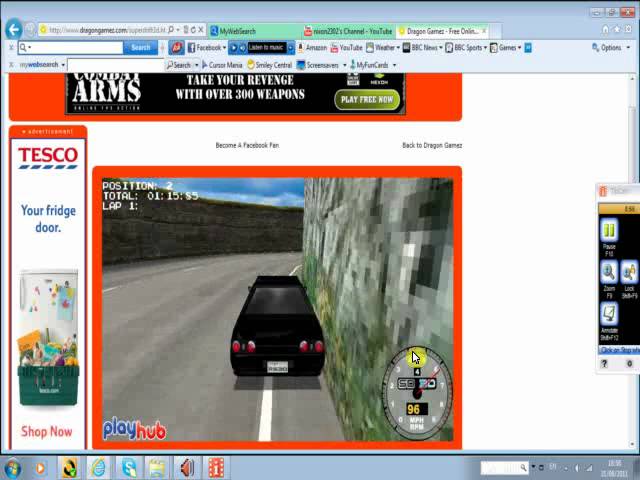This screenshot has width=640, height=480.
Task: Open the yellow notes taskbar icon
Action: [157, 468]
